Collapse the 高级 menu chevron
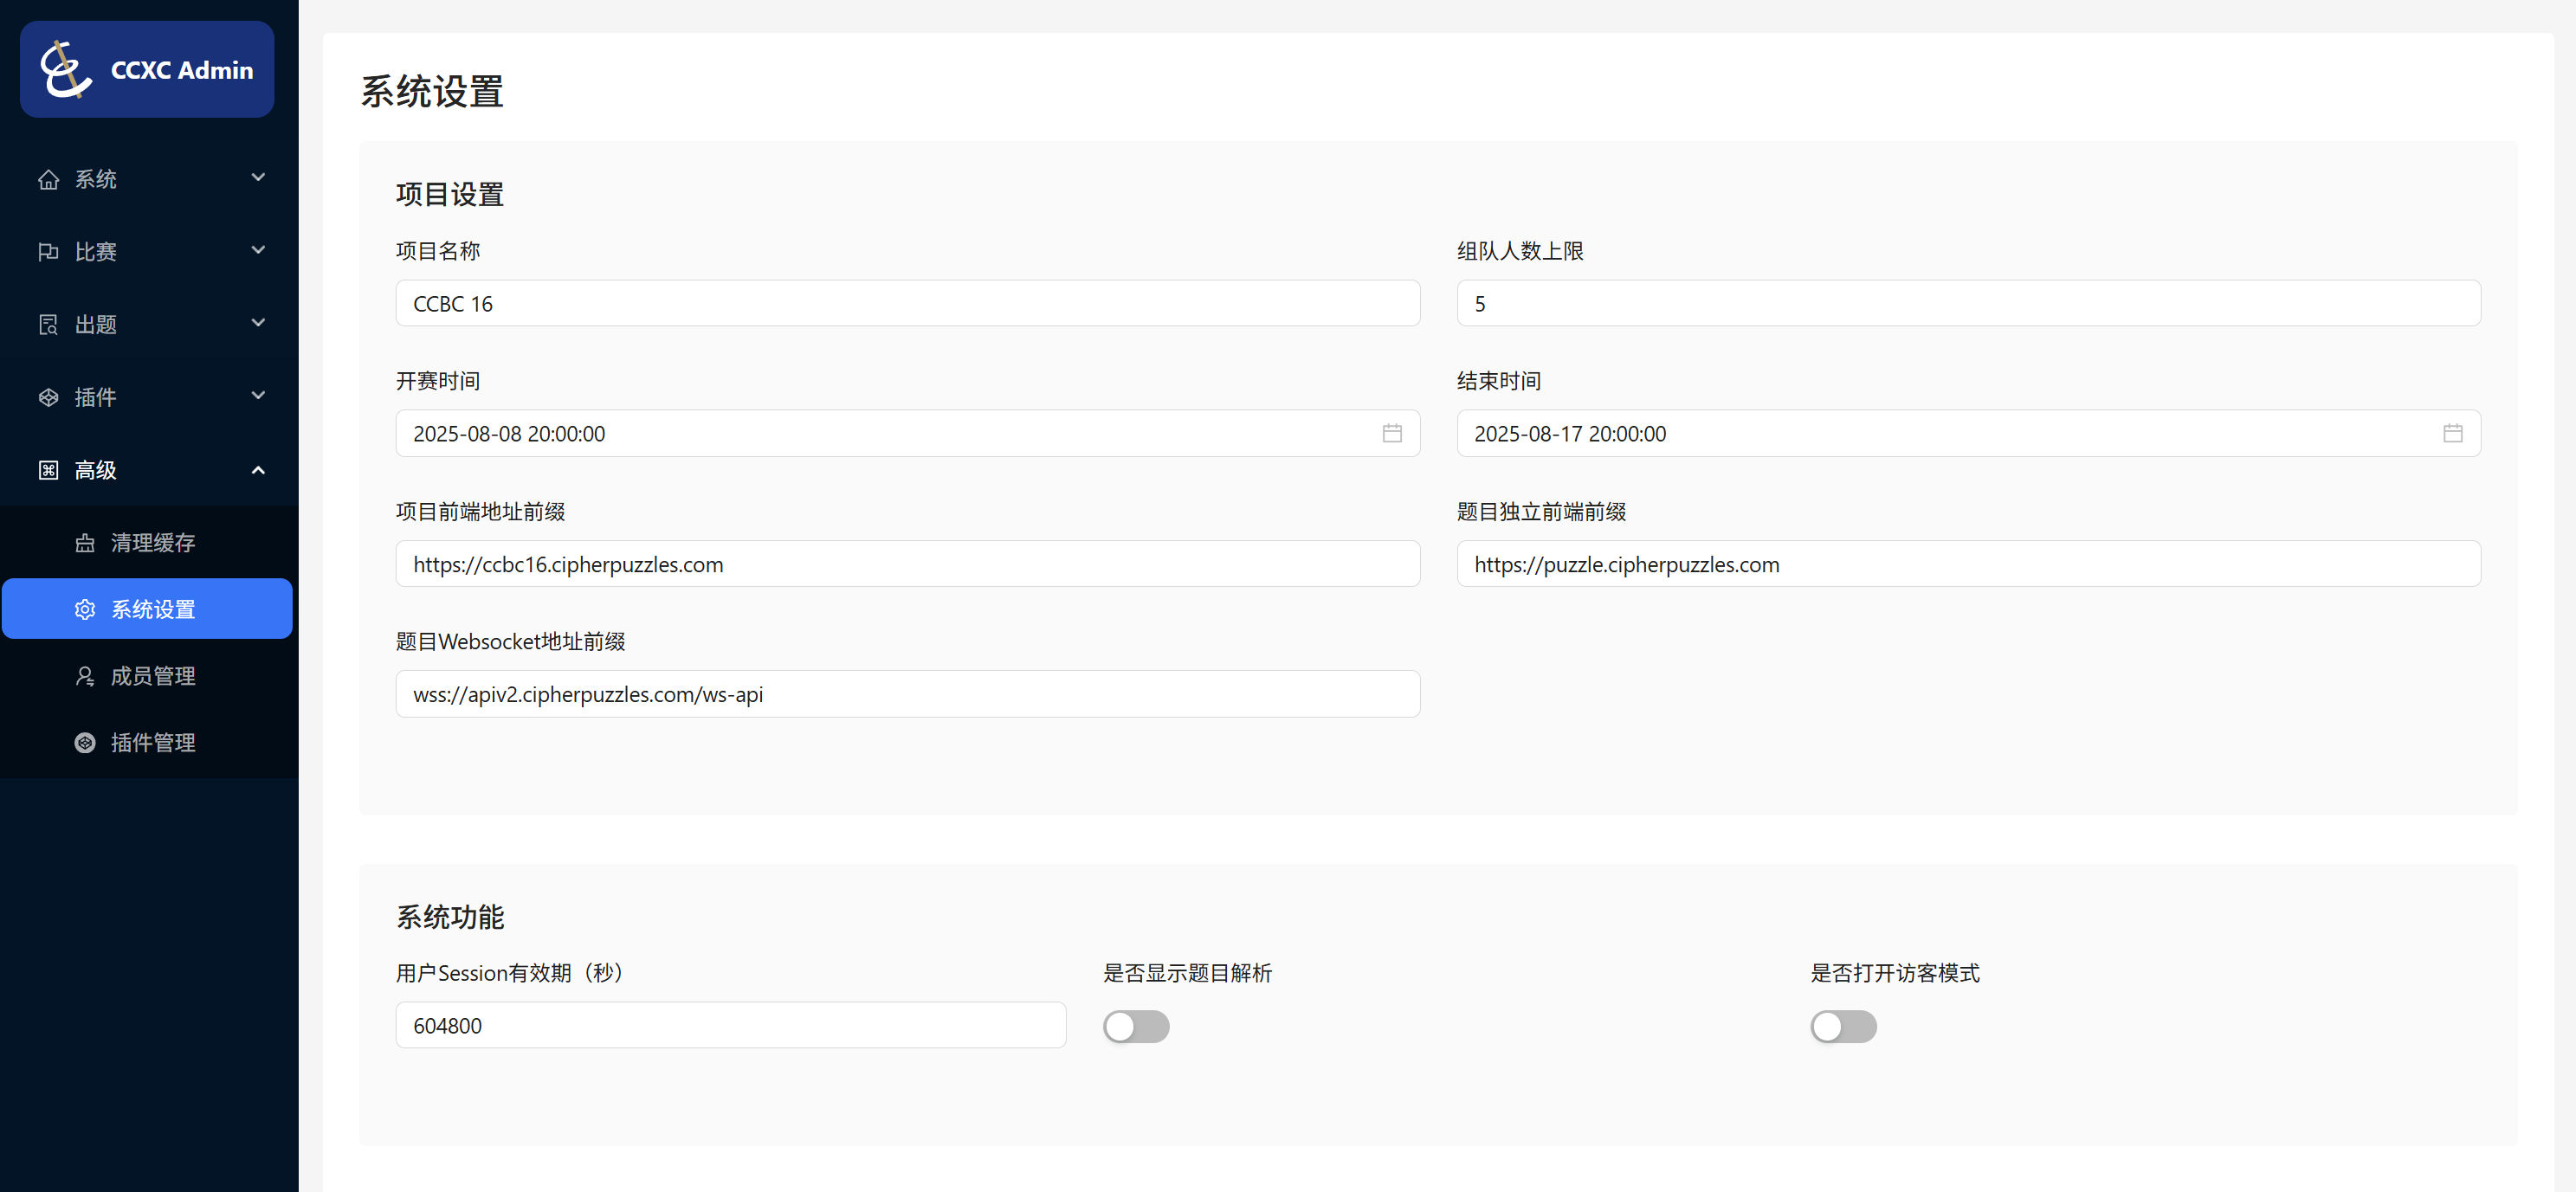This screenshot has width=2576, height=1192. pos(258,470)
